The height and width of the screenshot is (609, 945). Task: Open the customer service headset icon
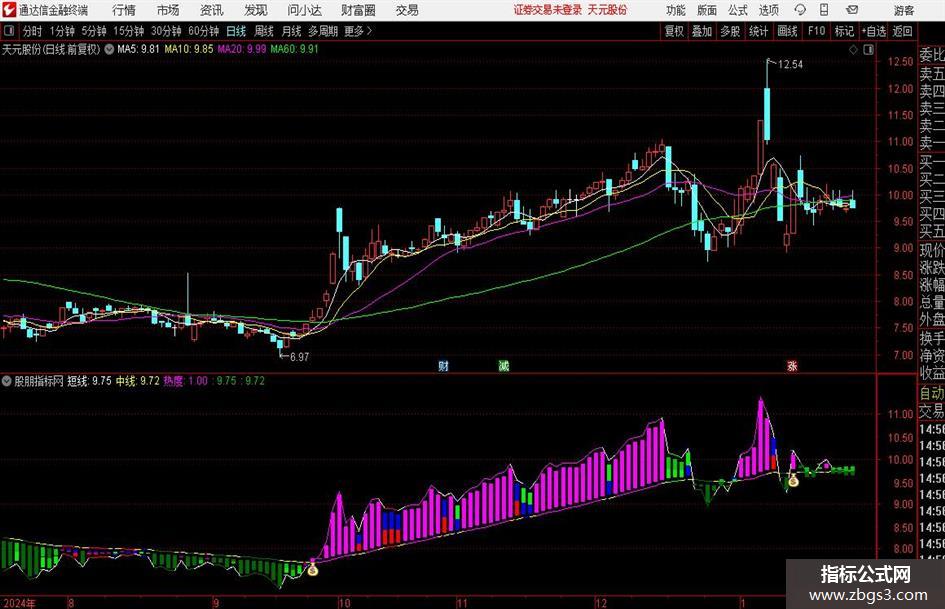pos(800,10)
